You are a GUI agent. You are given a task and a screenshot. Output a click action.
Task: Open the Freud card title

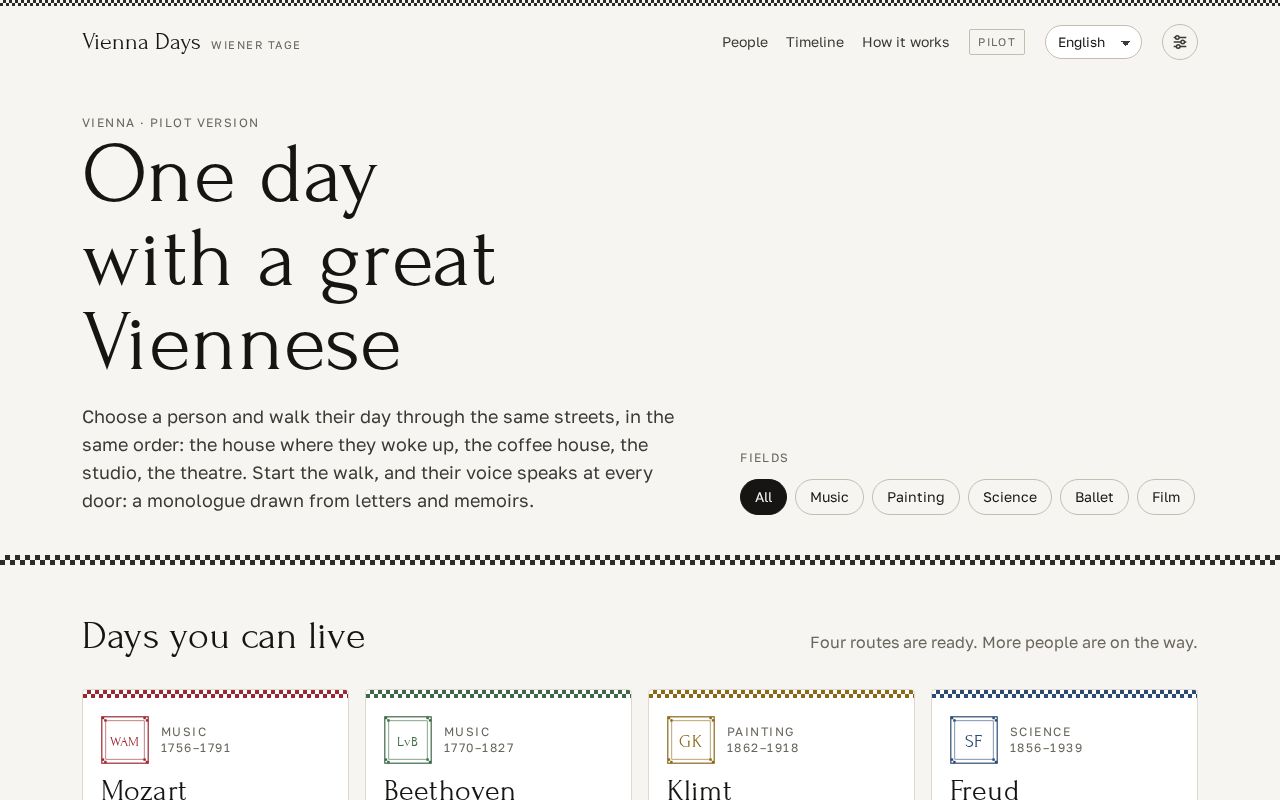[x=984, y=789]
